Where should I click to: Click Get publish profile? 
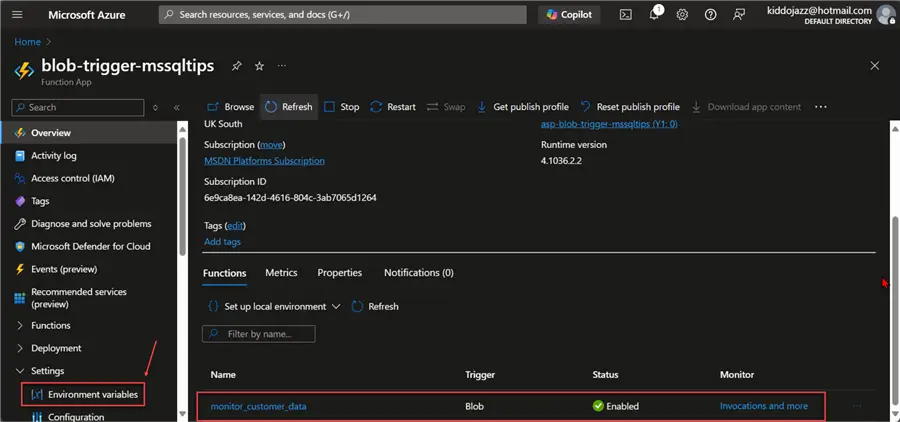tap(523, 107)
